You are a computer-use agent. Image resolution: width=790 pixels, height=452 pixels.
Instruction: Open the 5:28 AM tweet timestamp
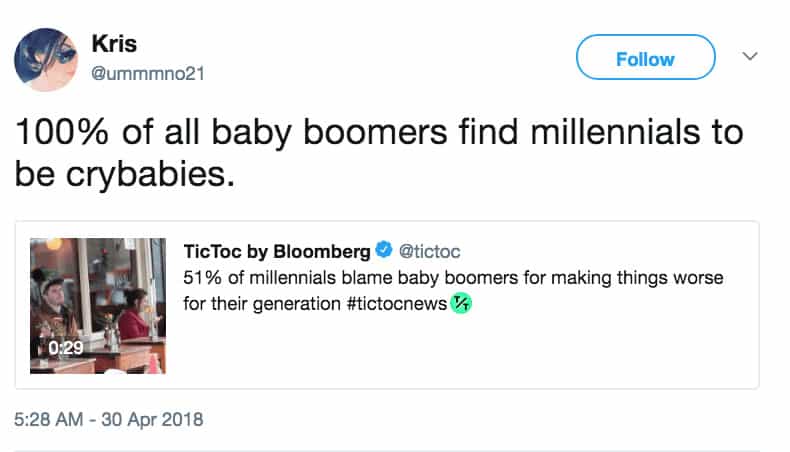click(x=49, y=419)
